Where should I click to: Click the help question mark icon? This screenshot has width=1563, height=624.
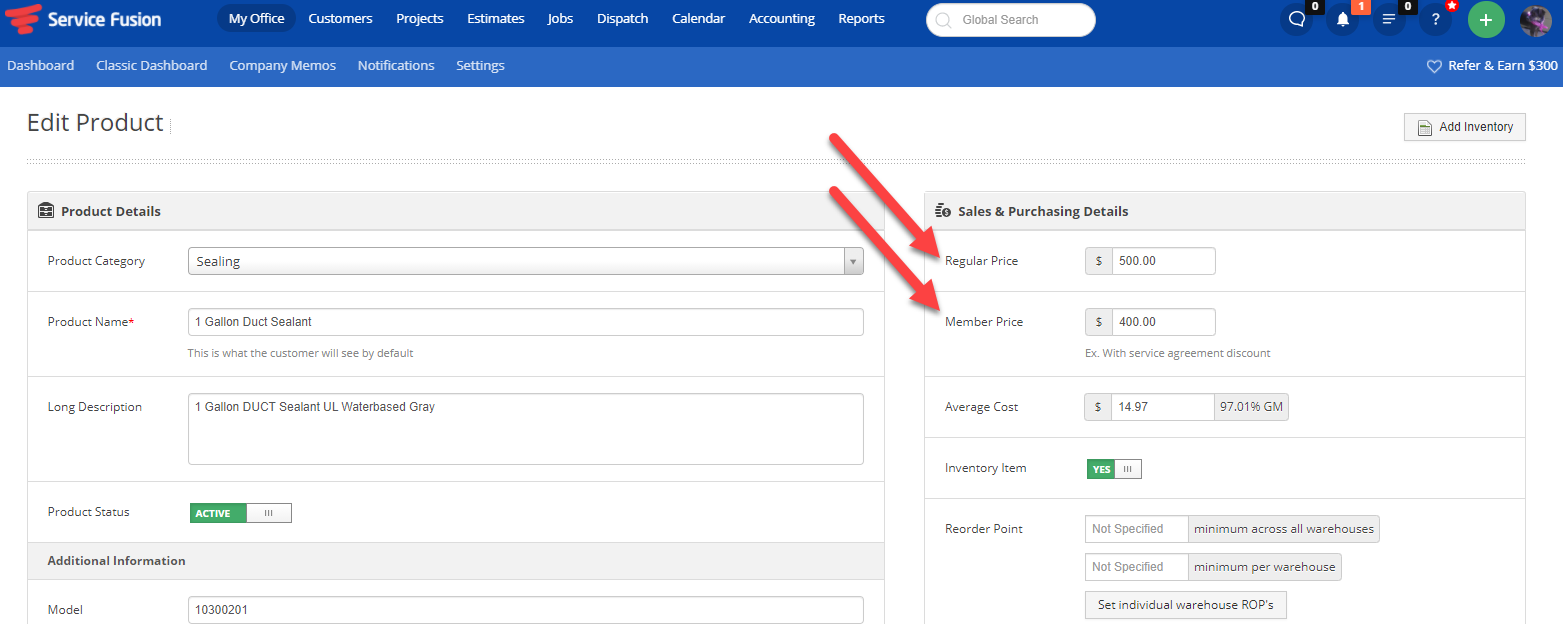point(1435,19)
